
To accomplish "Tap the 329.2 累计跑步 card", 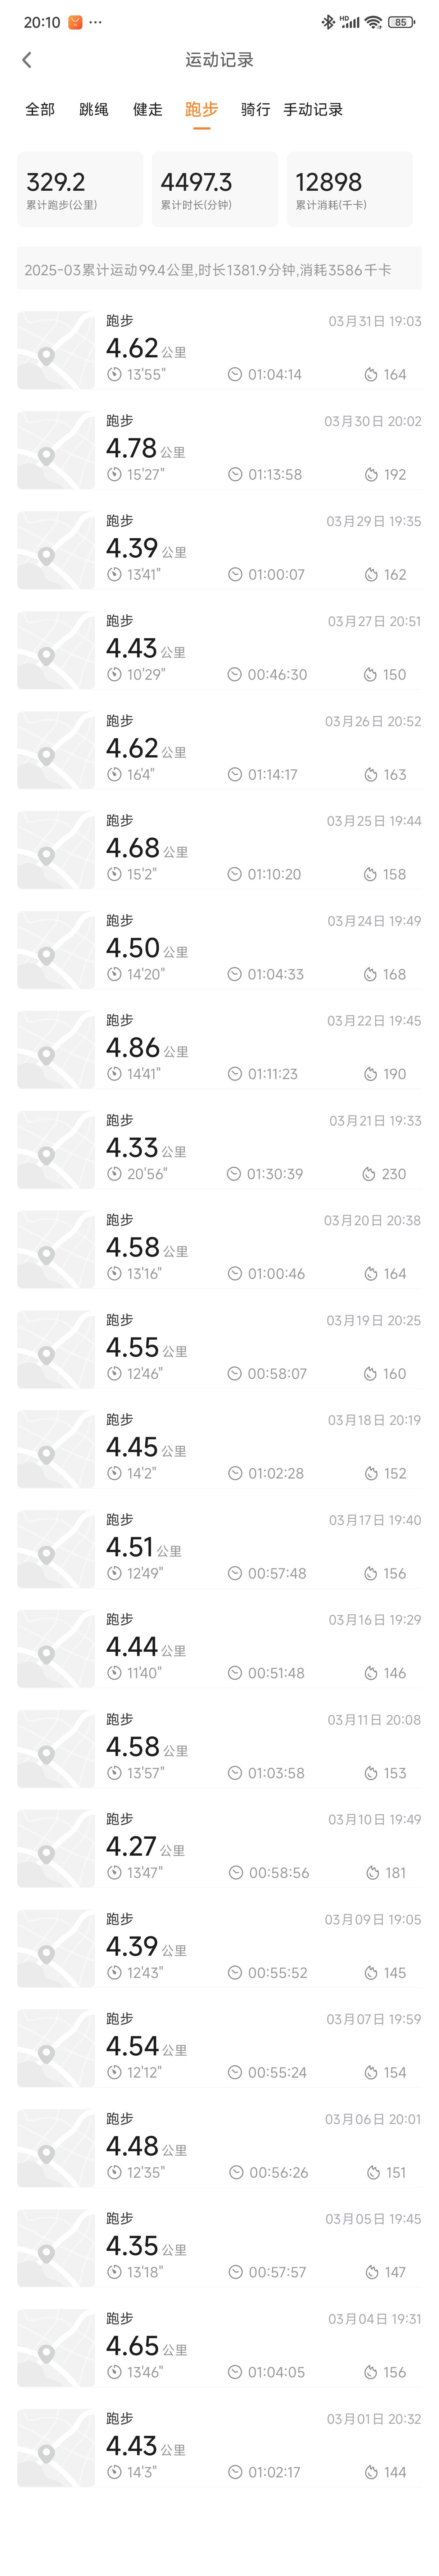I will click(80, 189).
